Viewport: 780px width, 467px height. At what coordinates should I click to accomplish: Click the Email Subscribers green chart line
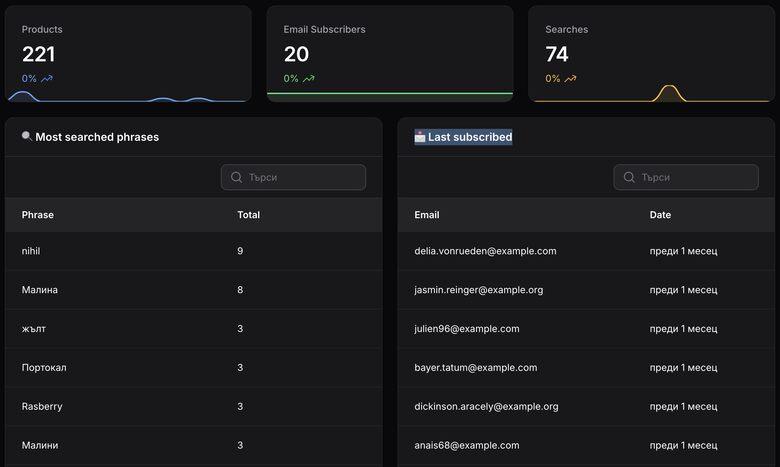click(390, 93)
